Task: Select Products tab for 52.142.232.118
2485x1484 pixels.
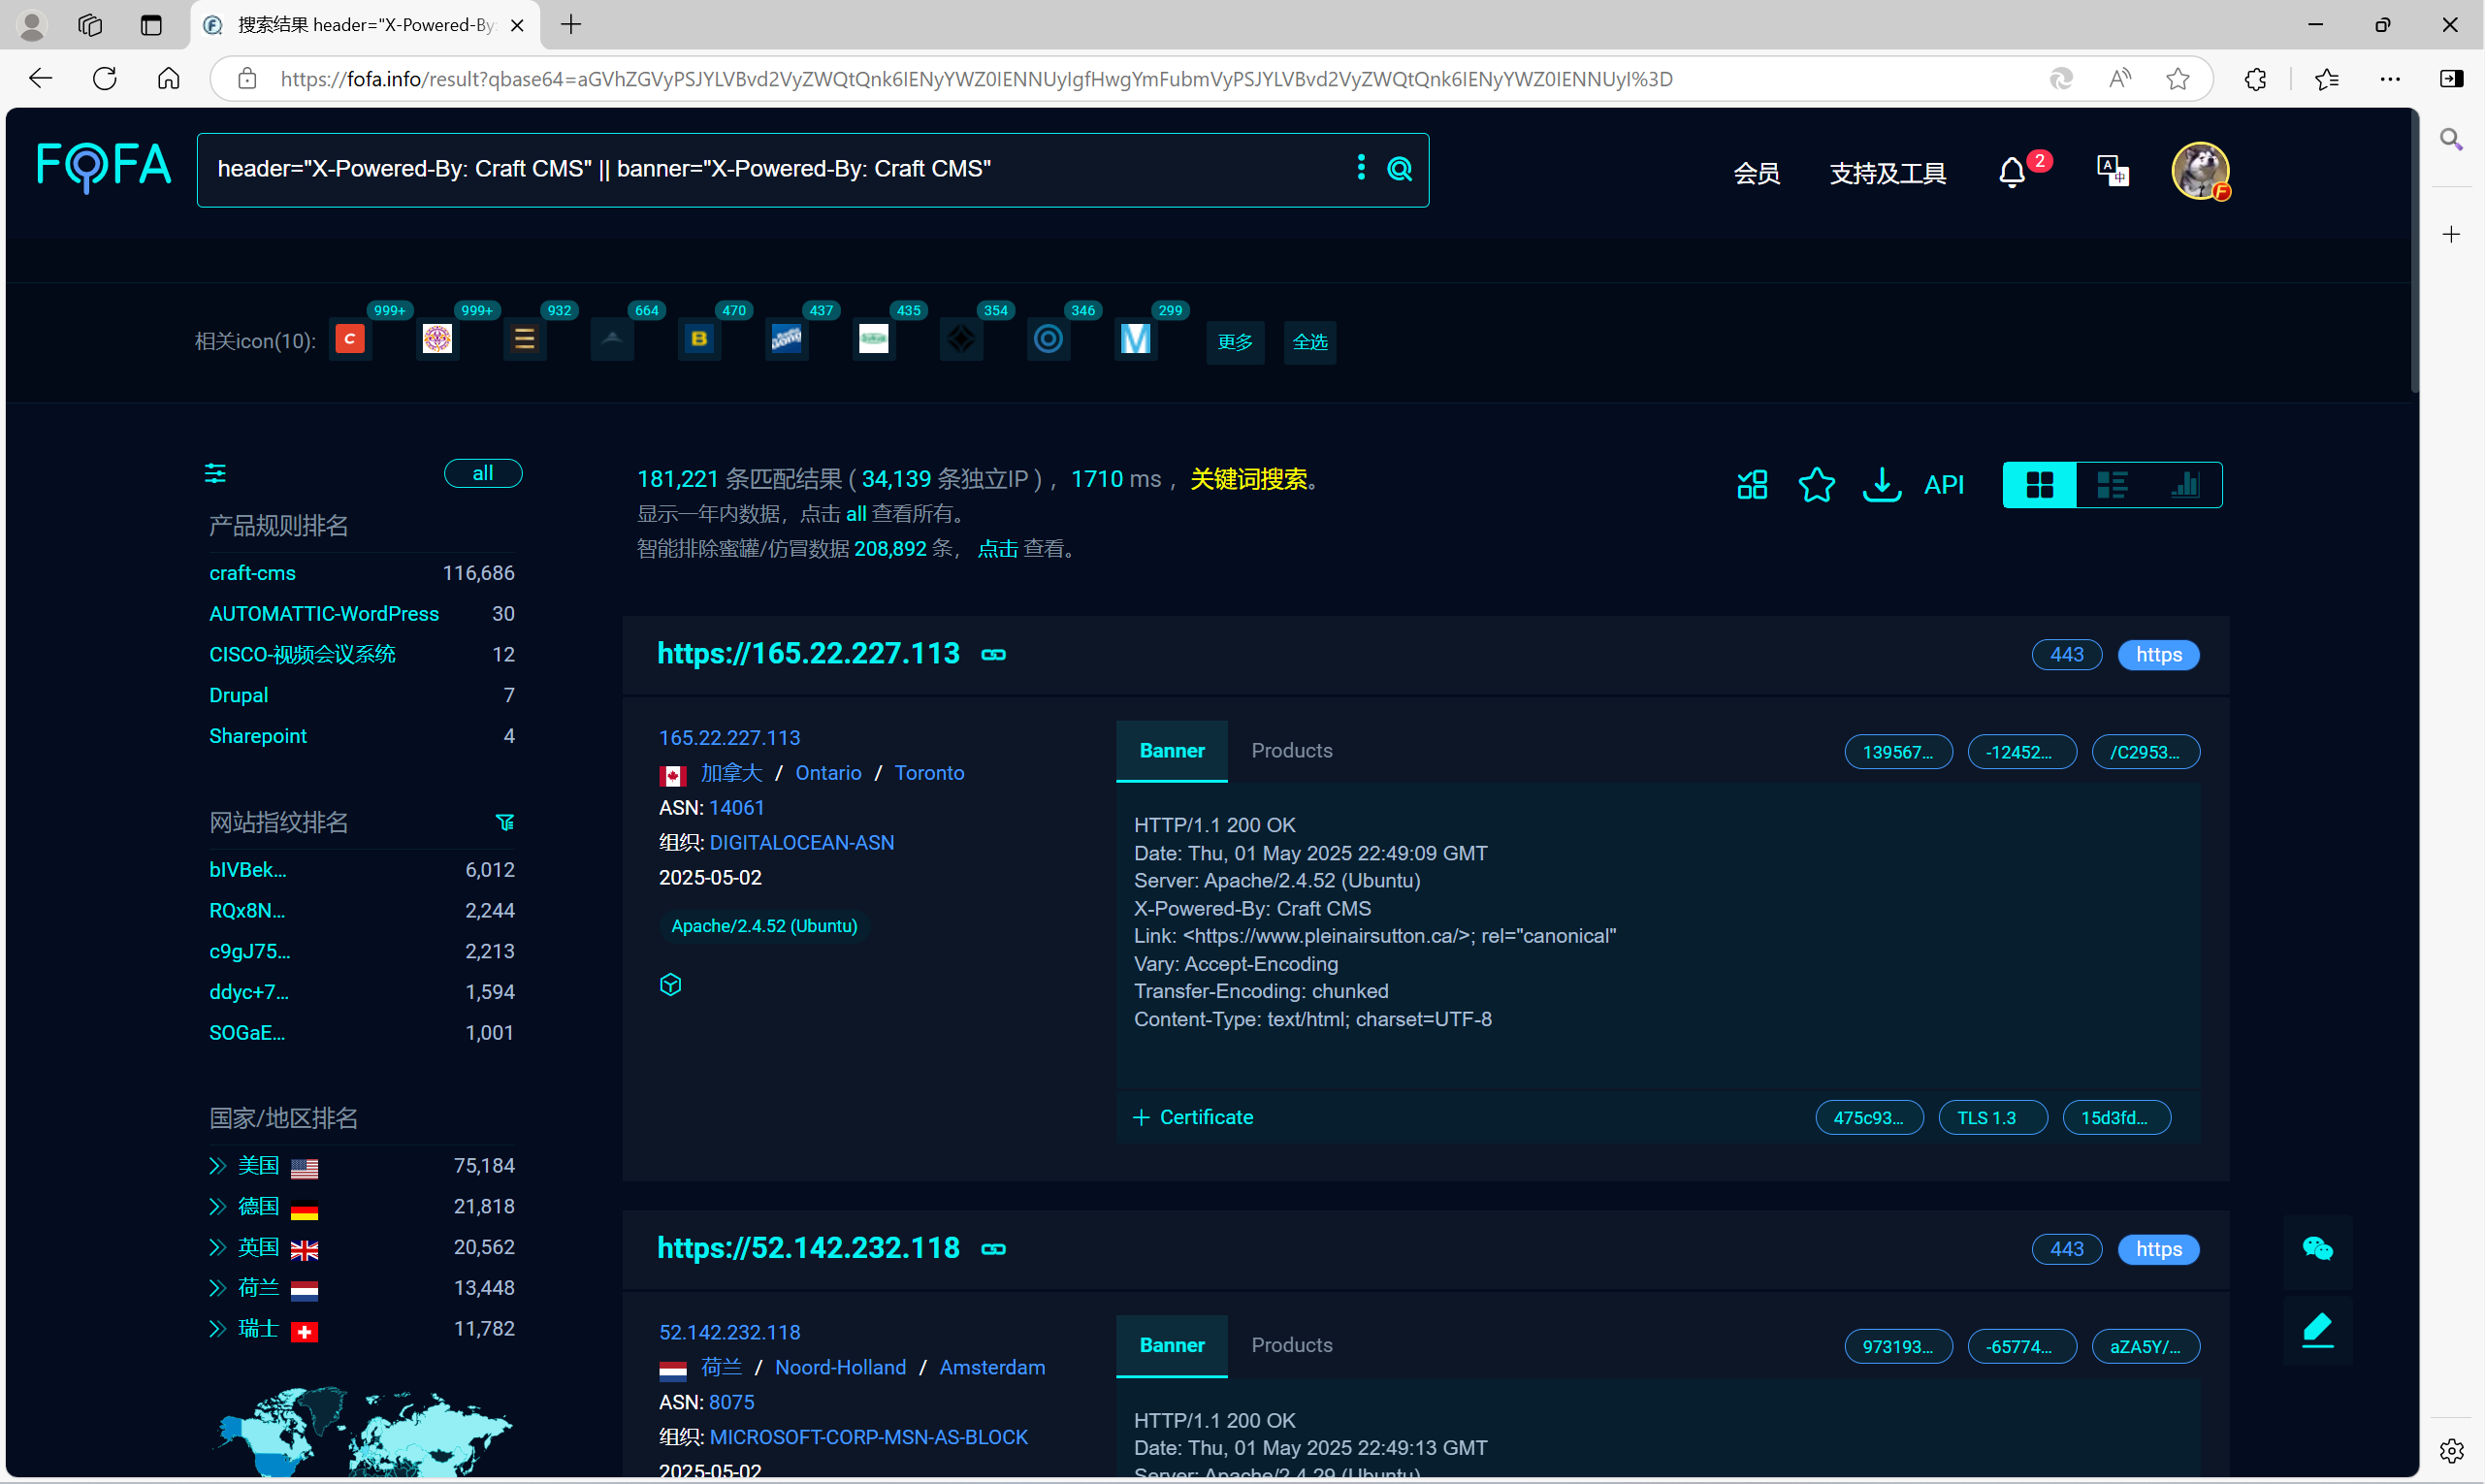Action: (x=1292, y=1346)
